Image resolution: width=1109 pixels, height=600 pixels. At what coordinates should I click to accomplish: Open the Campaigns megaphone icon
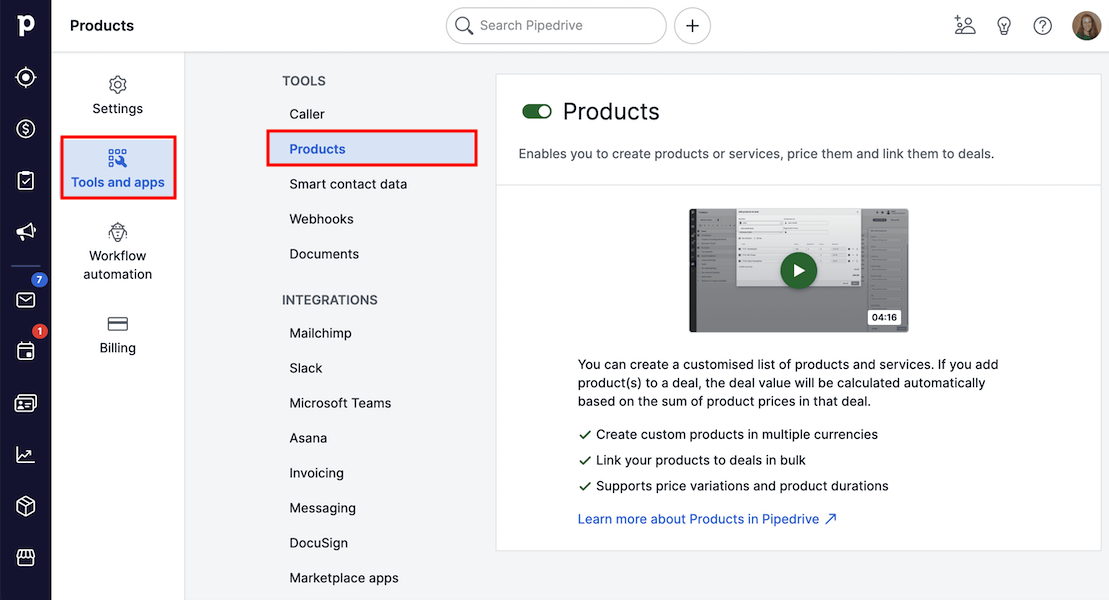[26, 232]
